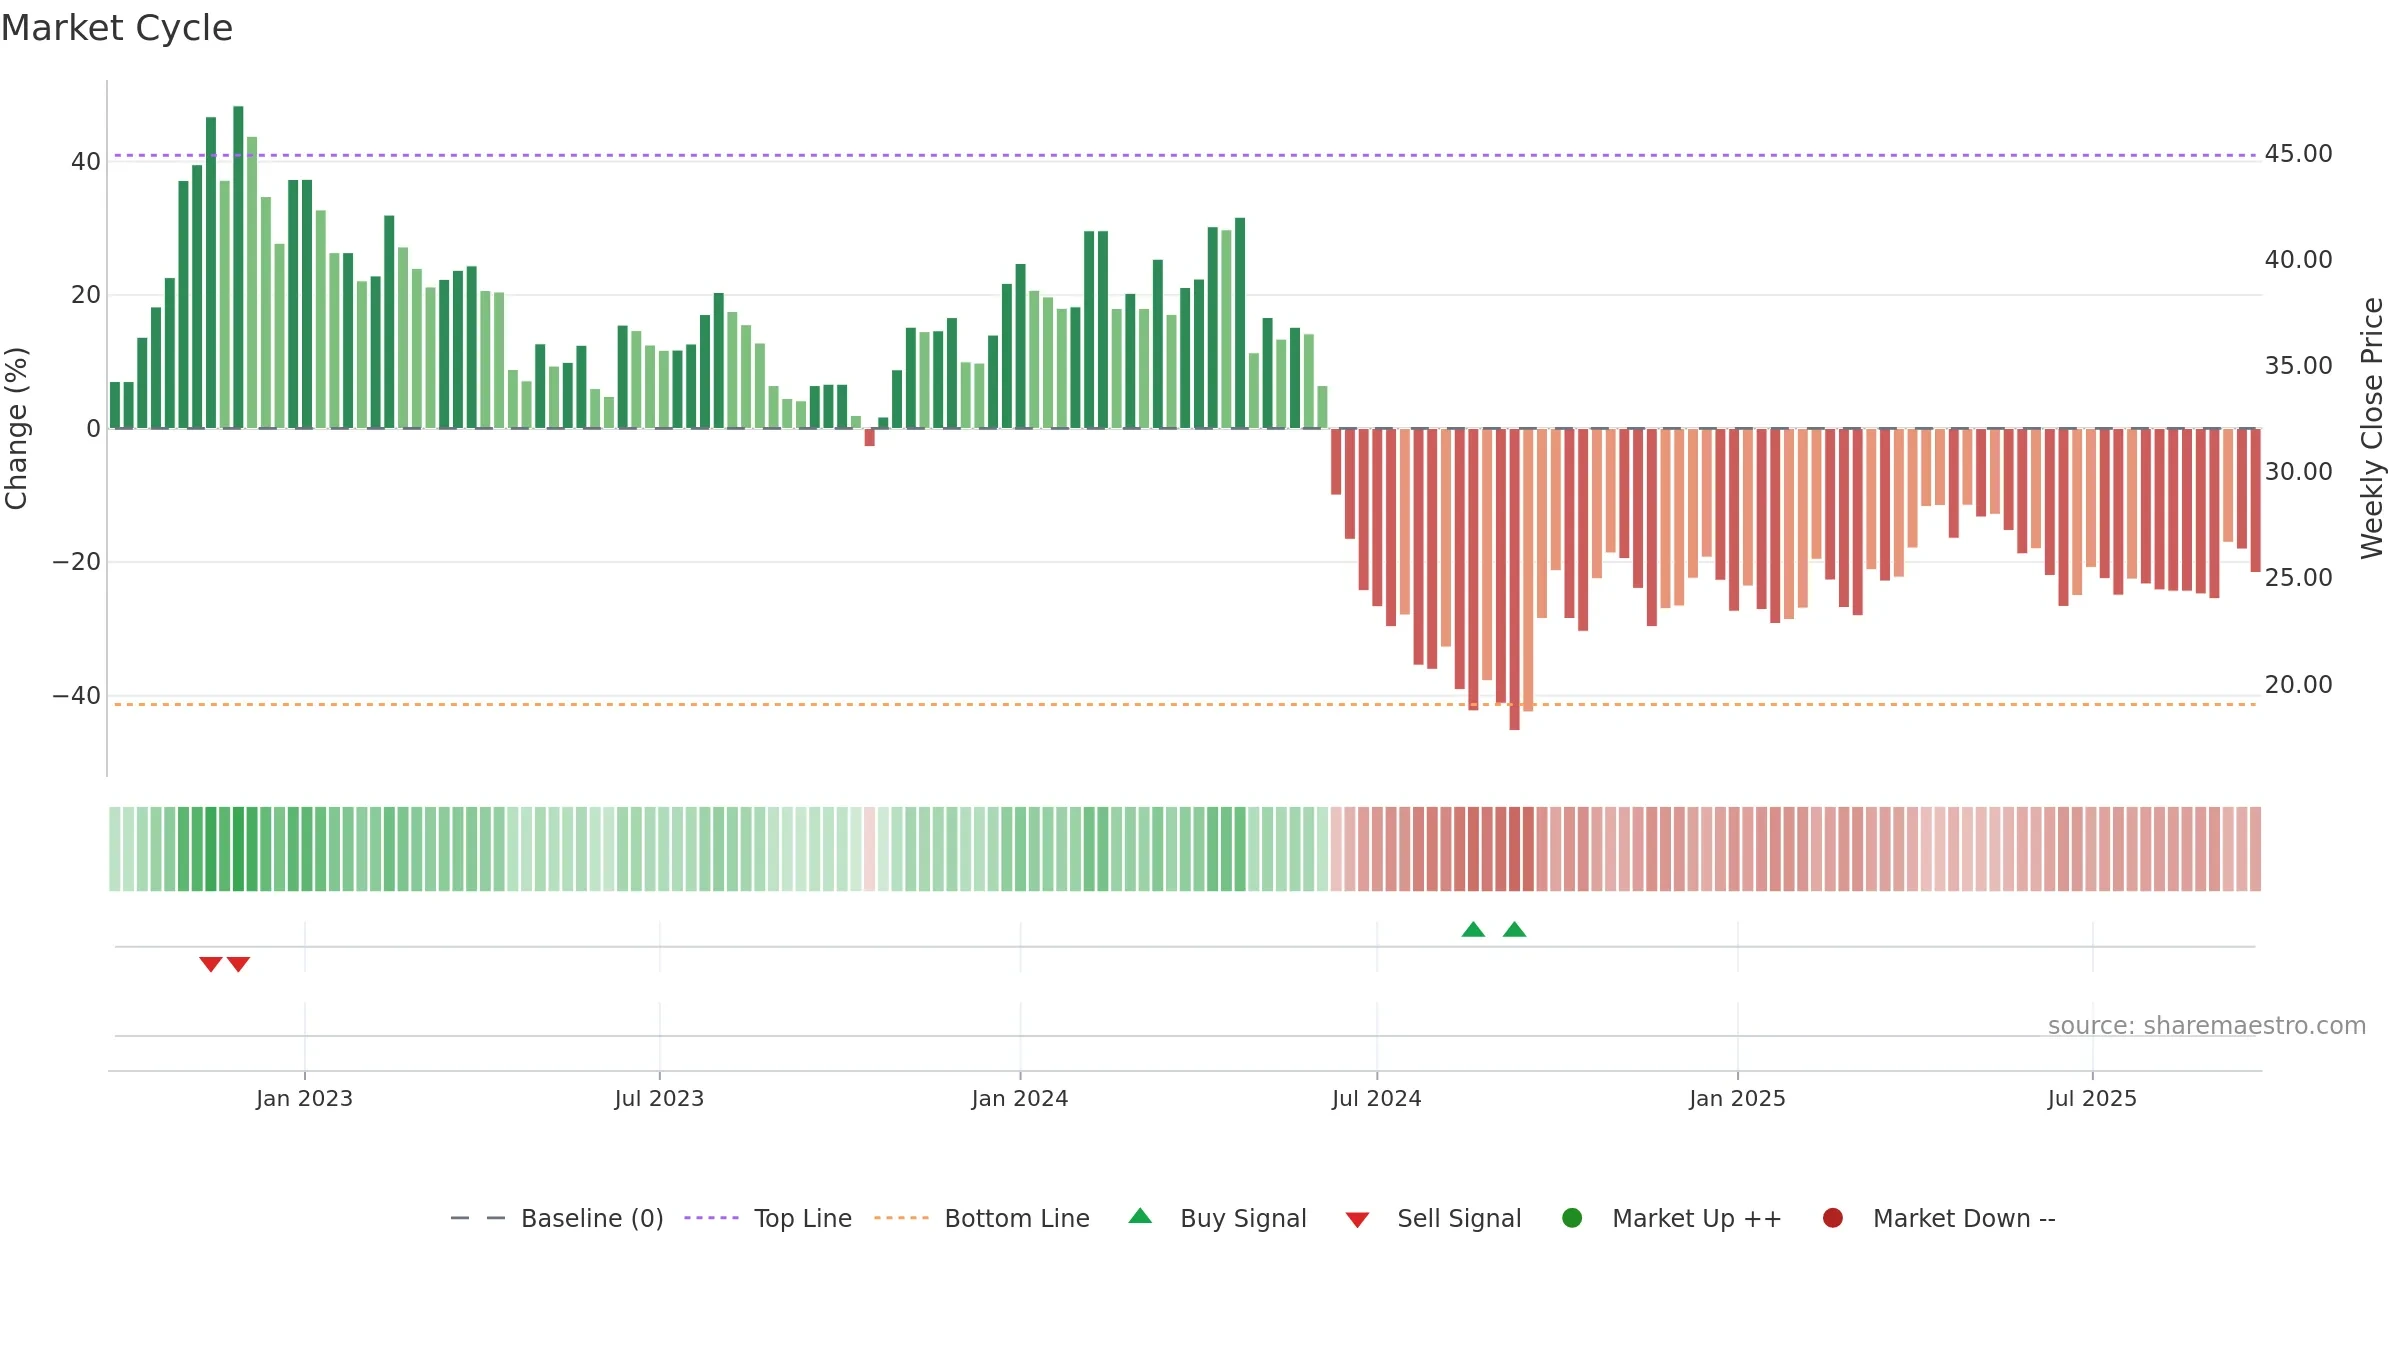
Task: Click the red Sell Signal triangle in legend
Action: click(1357, 1220)
